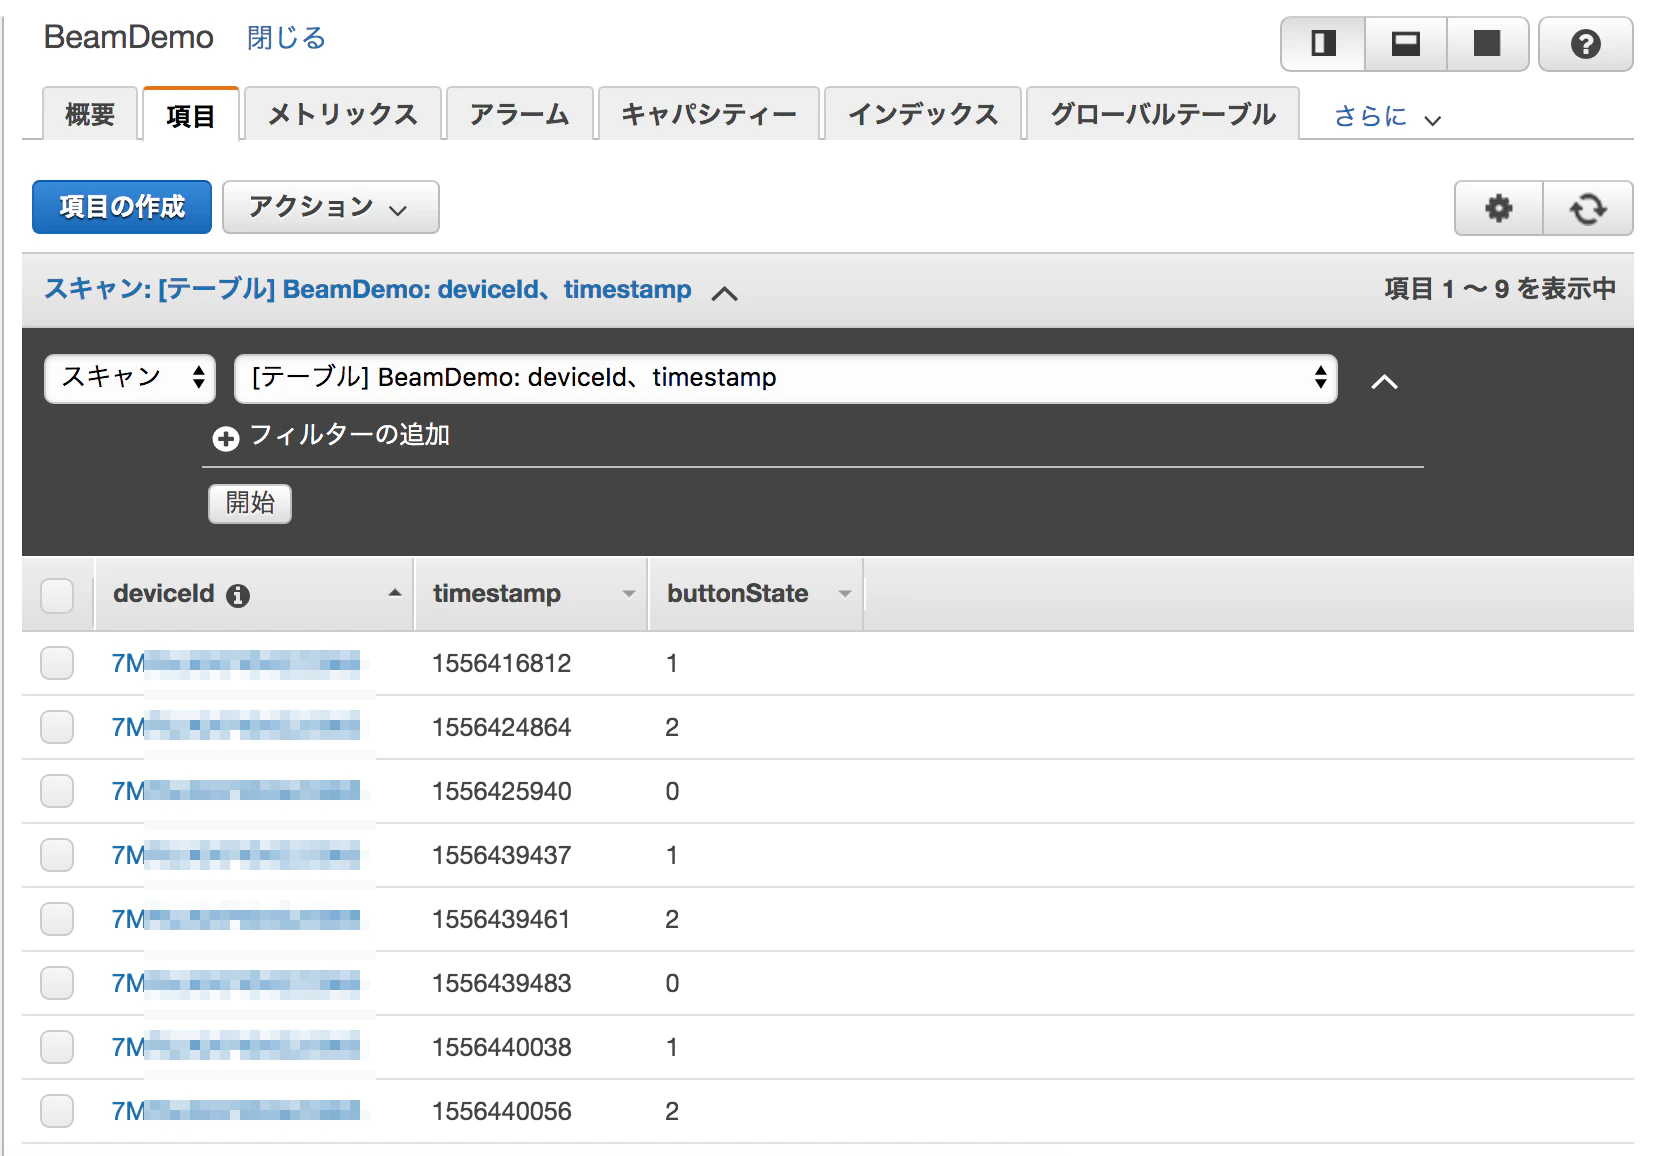This screenshot has height=1156, width=1654.
Task: Switch to the メトリックス tab
Action: [x=342, y=114]
